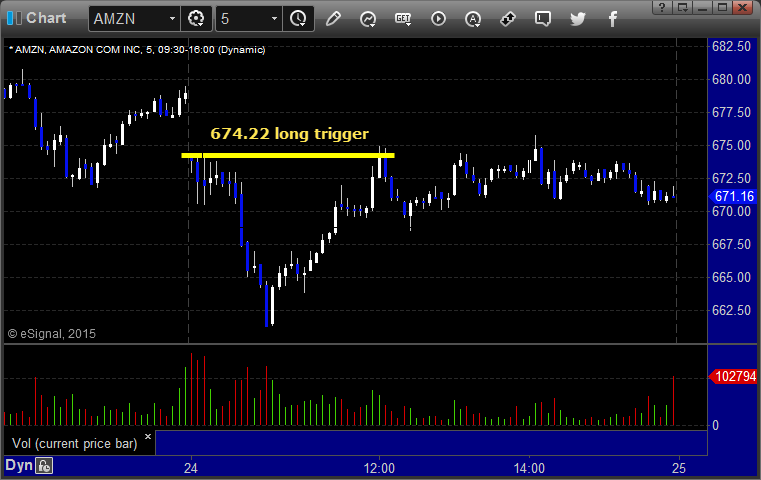
Task: Toggle the Dyn lock icon
Action: pyautogui.click(x=44, y=466)
